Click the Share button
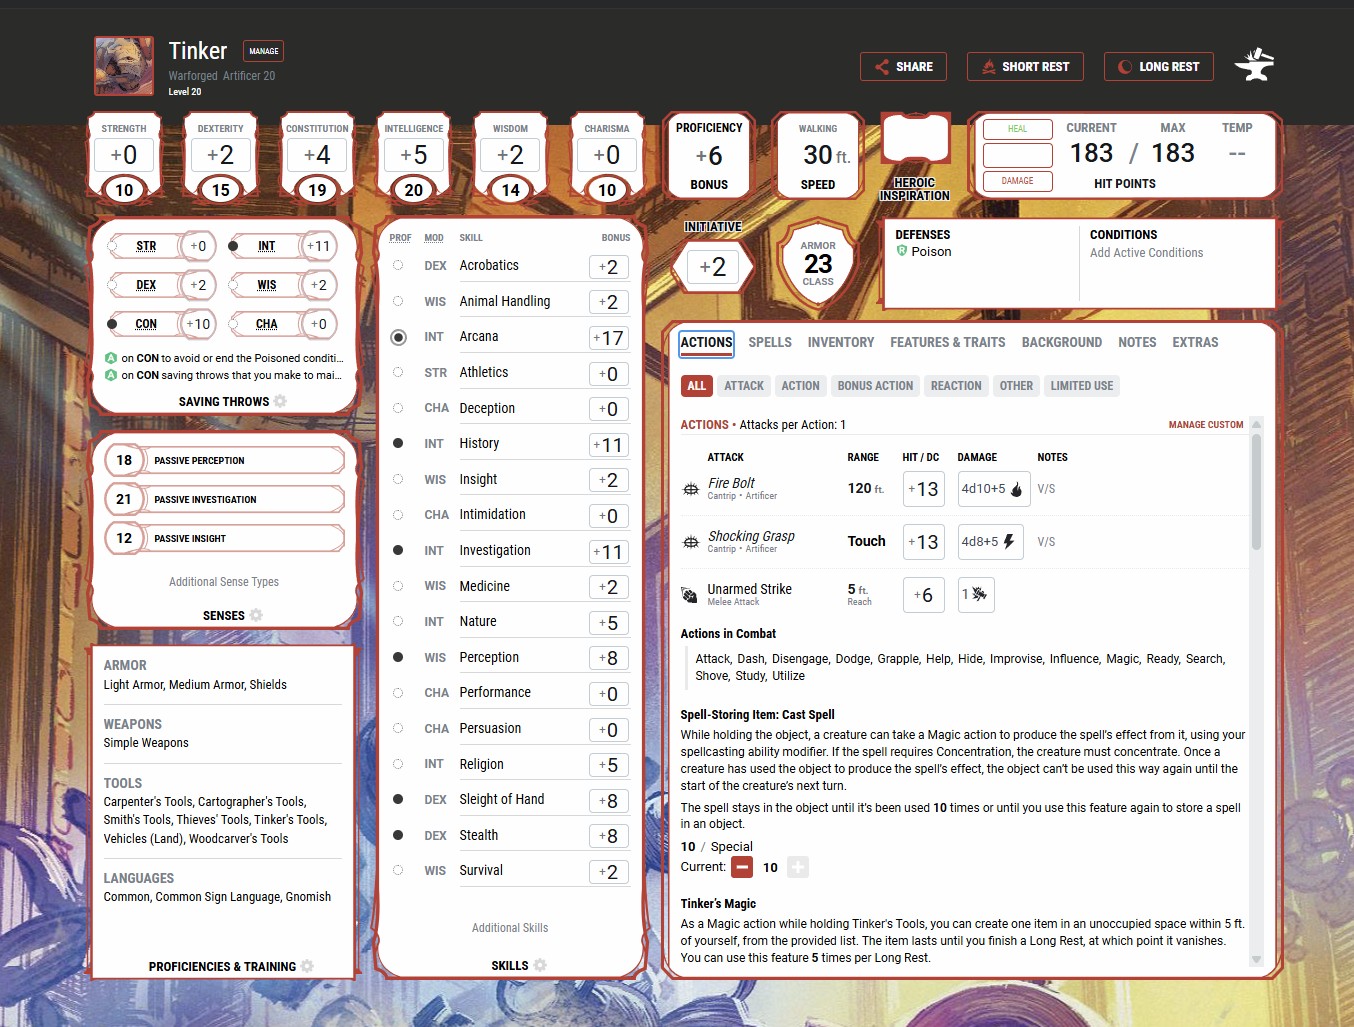Viewport: 1354px width, 1027px height. [903, 67]
